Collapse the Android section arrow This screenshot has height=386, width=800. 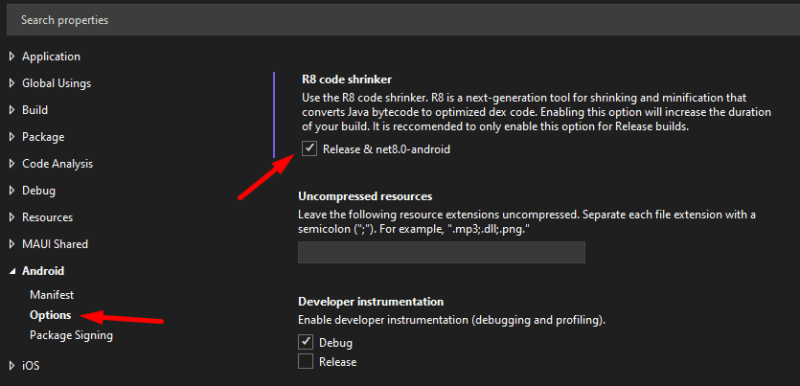click(x=12, y=272)
